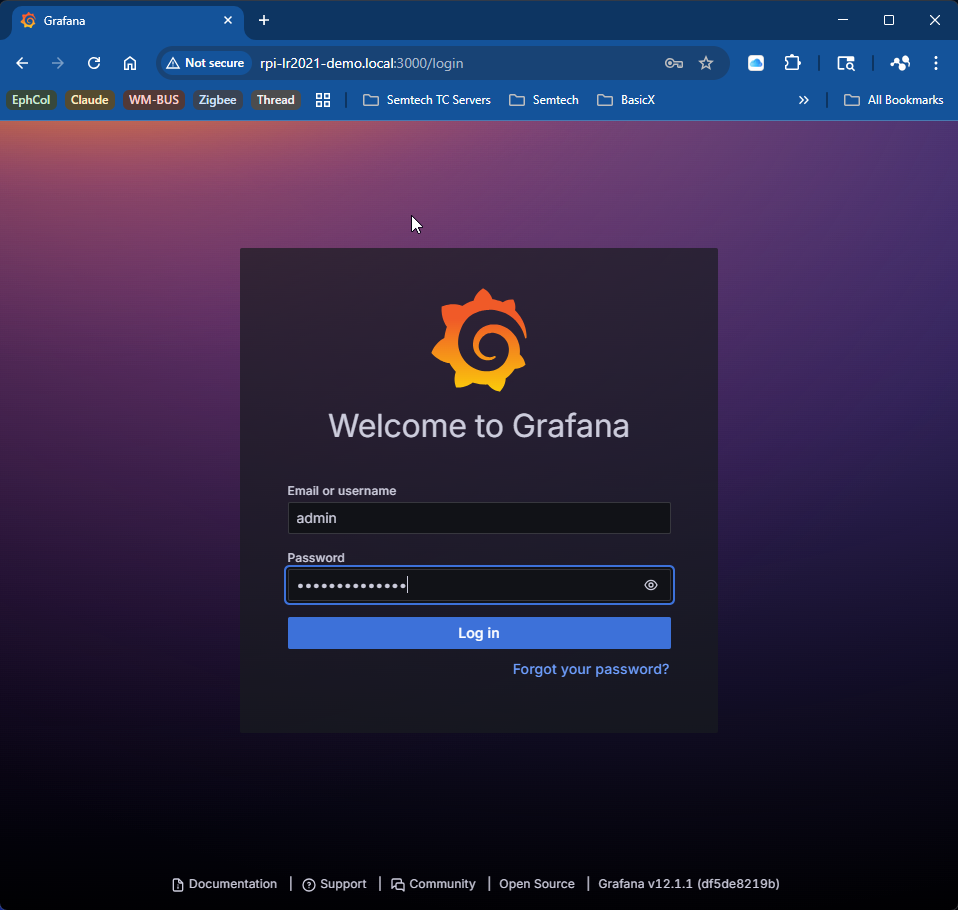Viewport: 958px width, 910px height.
Task: Close the browser window
Action: tap(935, 20)
